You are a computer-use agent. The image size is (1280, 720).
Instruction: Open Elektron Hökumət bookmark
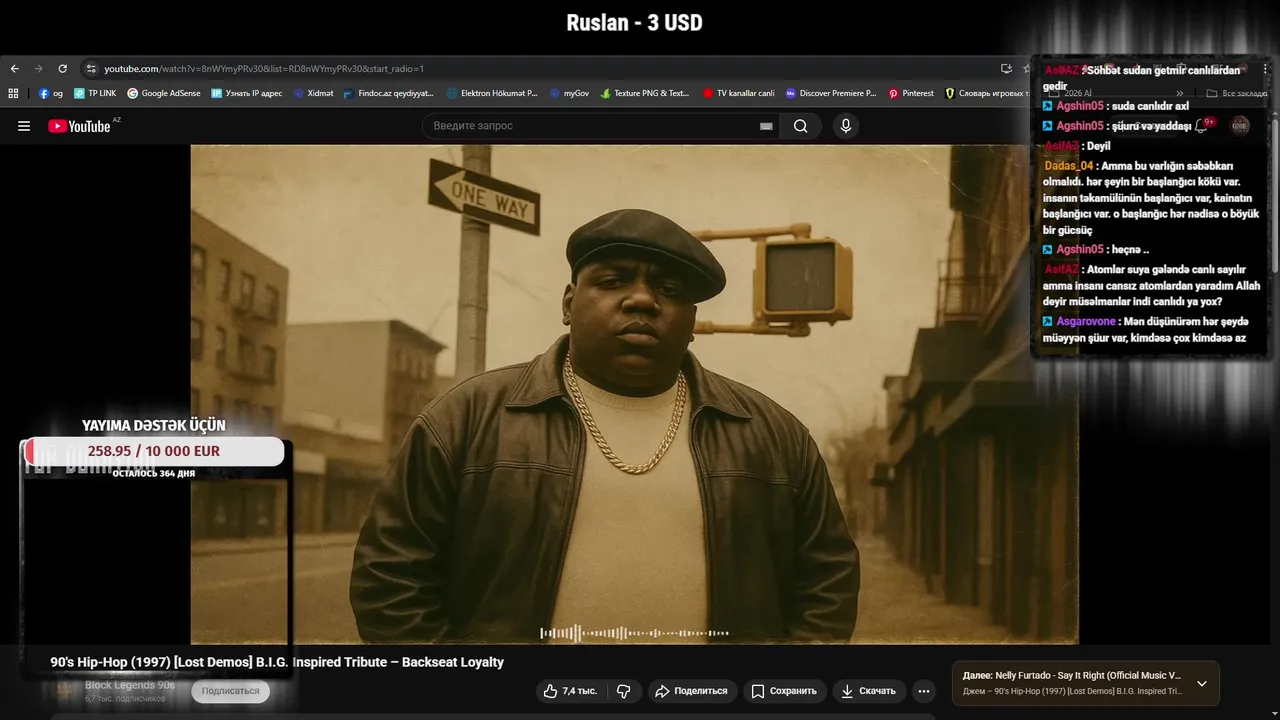click(492, 93)
